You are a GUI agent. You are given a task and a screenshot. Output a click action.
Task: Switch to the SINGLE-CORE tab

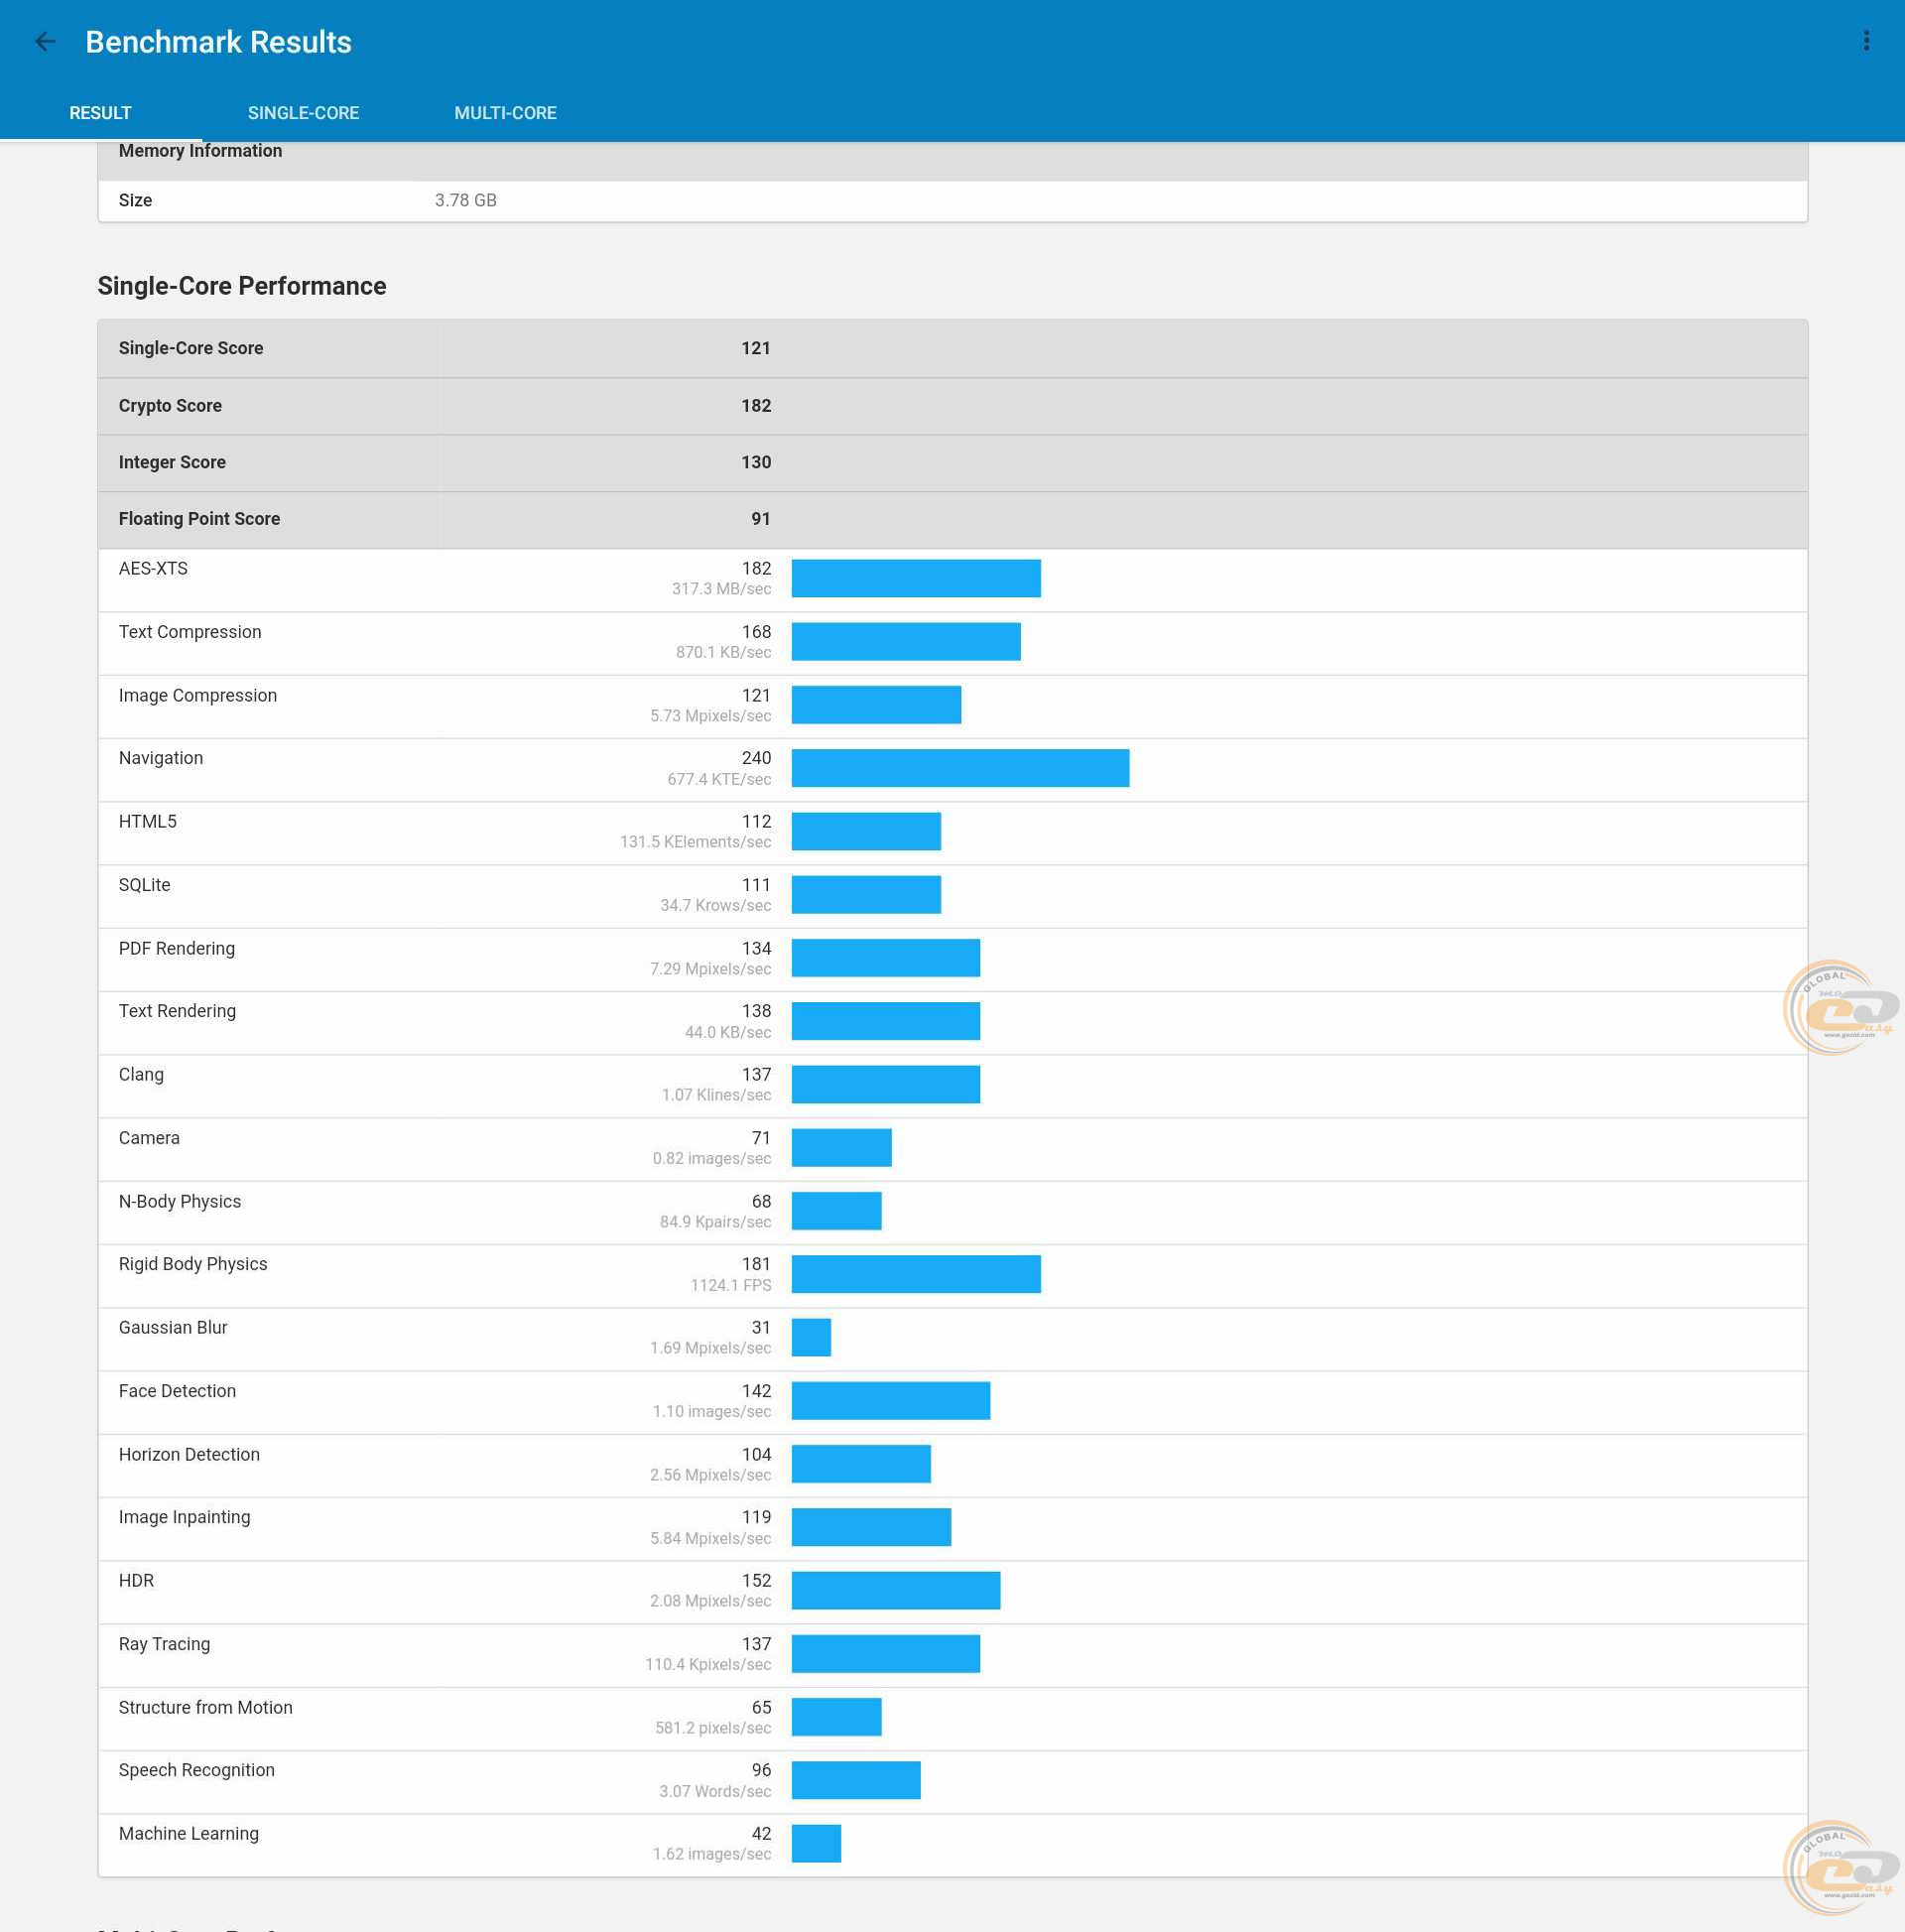303,113
